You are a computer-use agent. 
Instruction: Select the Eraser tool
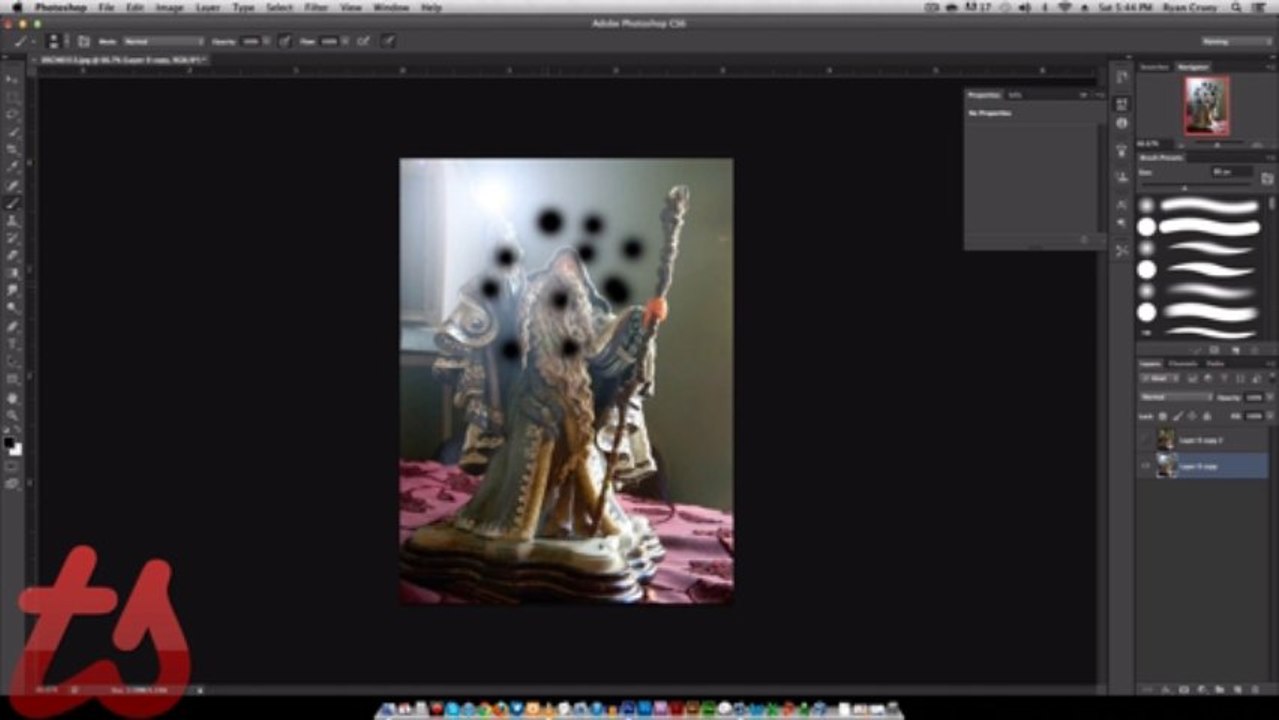(13, 255)
